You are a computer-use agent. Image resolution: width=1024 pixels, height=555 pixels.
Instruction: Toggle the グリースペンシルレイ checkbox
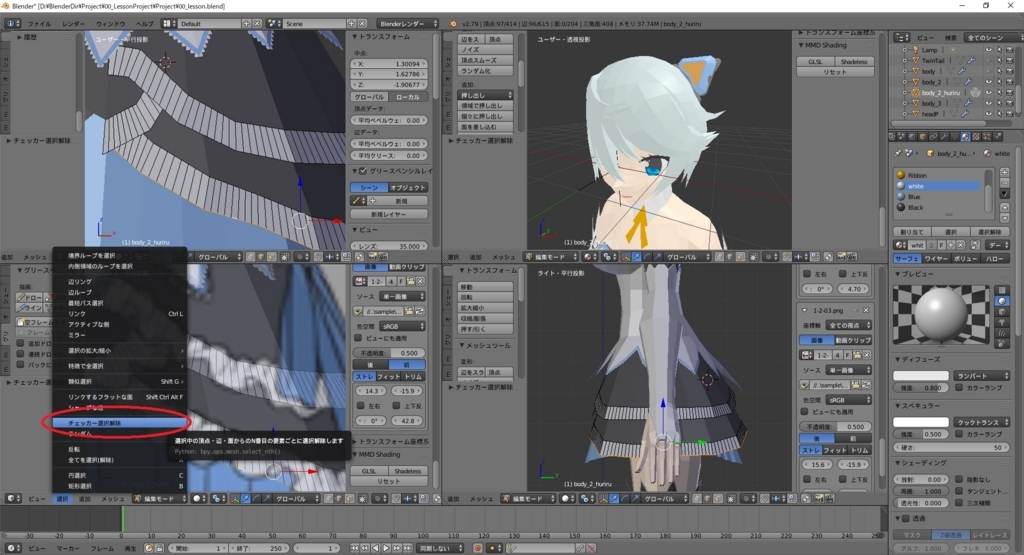point(363,171)
